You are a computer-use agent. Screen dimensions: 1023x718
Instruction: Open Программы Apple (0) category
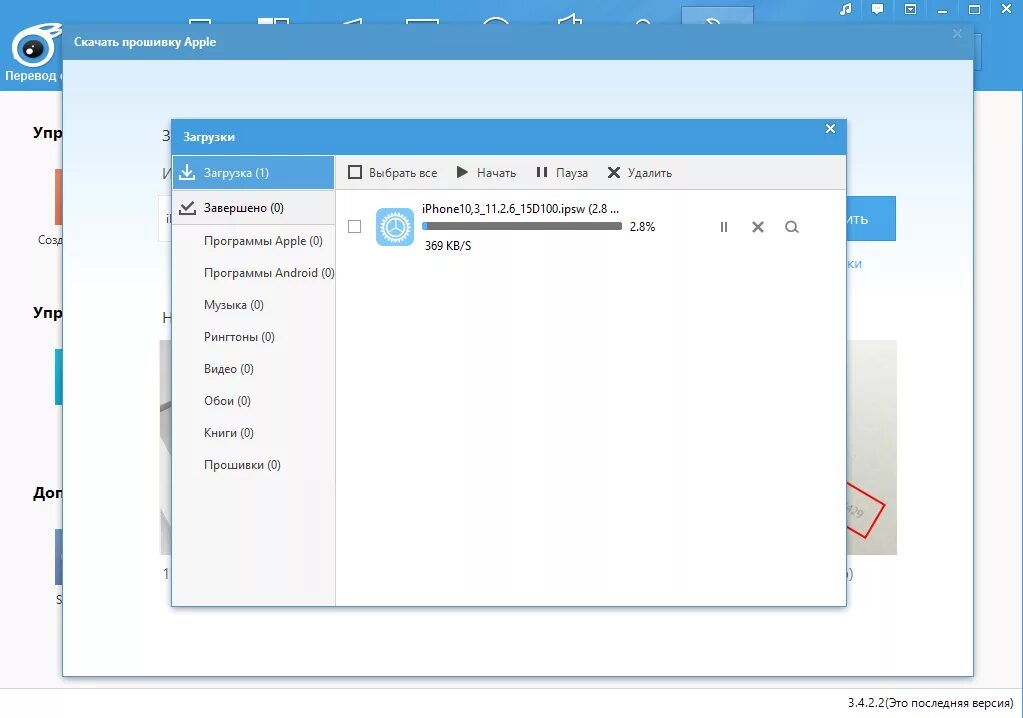click(x=263, y=241)
